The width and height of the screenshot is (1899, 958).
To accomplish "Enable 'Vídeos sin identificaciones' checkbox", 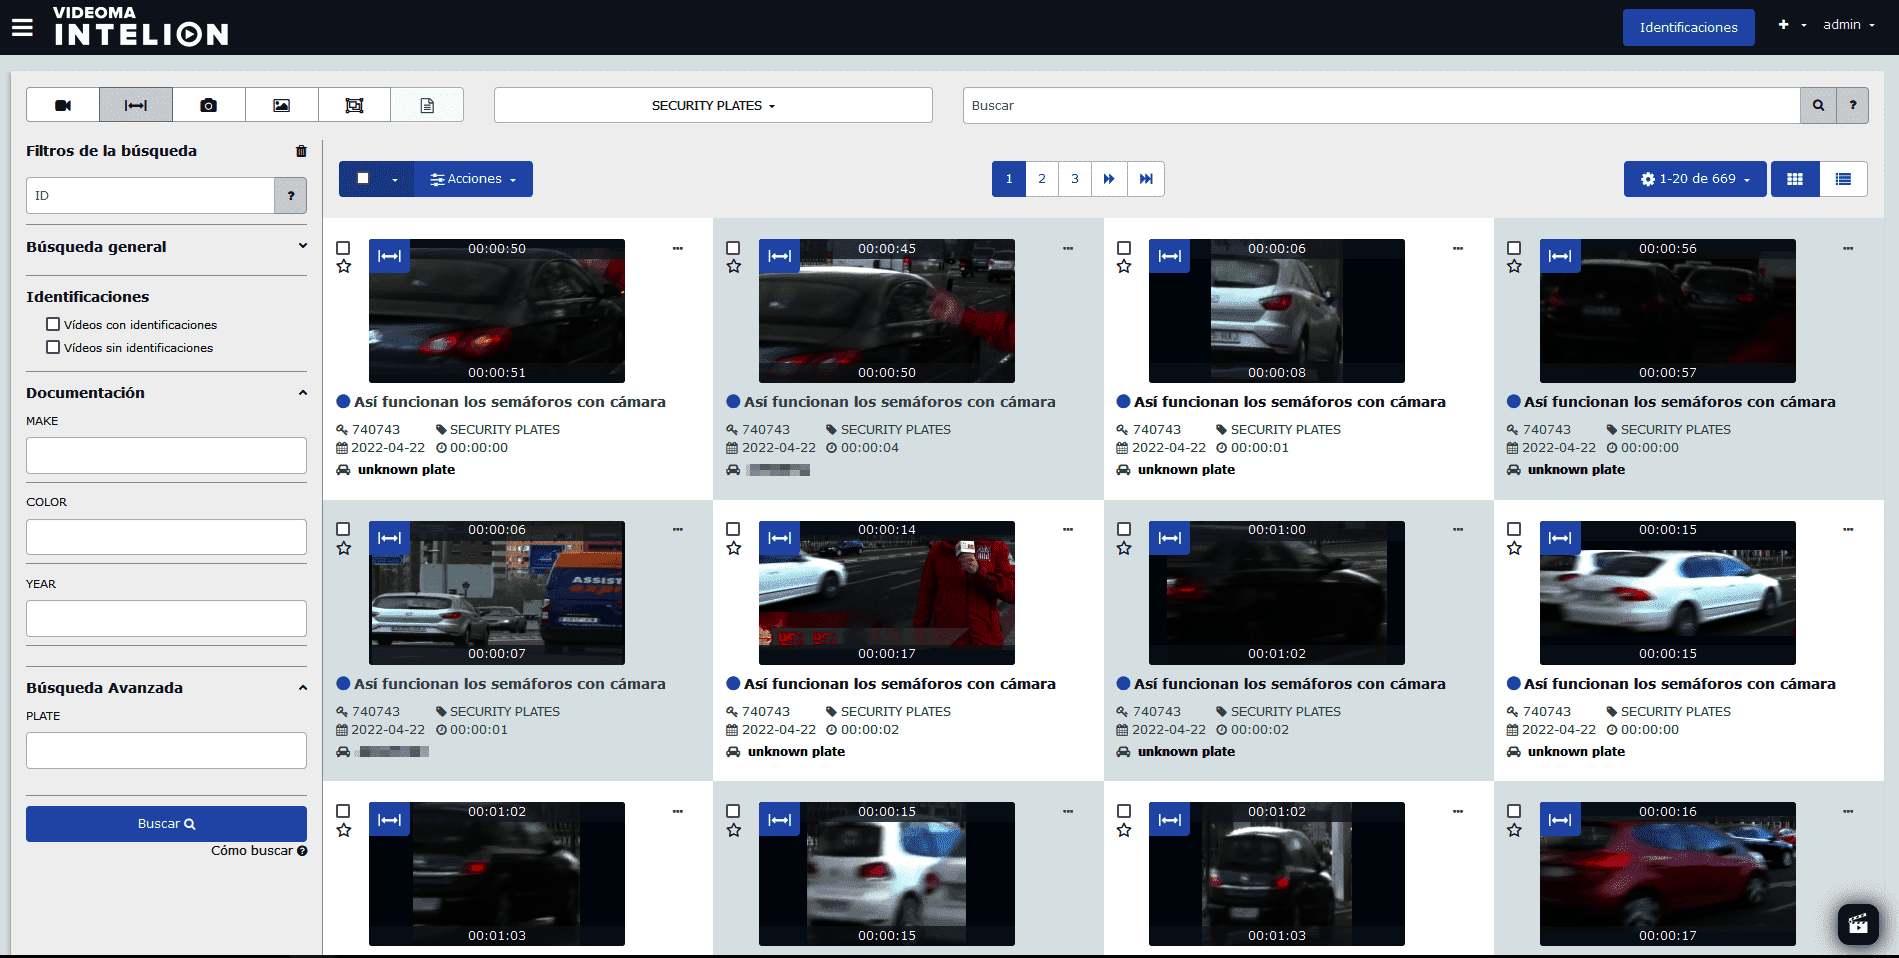I will coord(52,346).
